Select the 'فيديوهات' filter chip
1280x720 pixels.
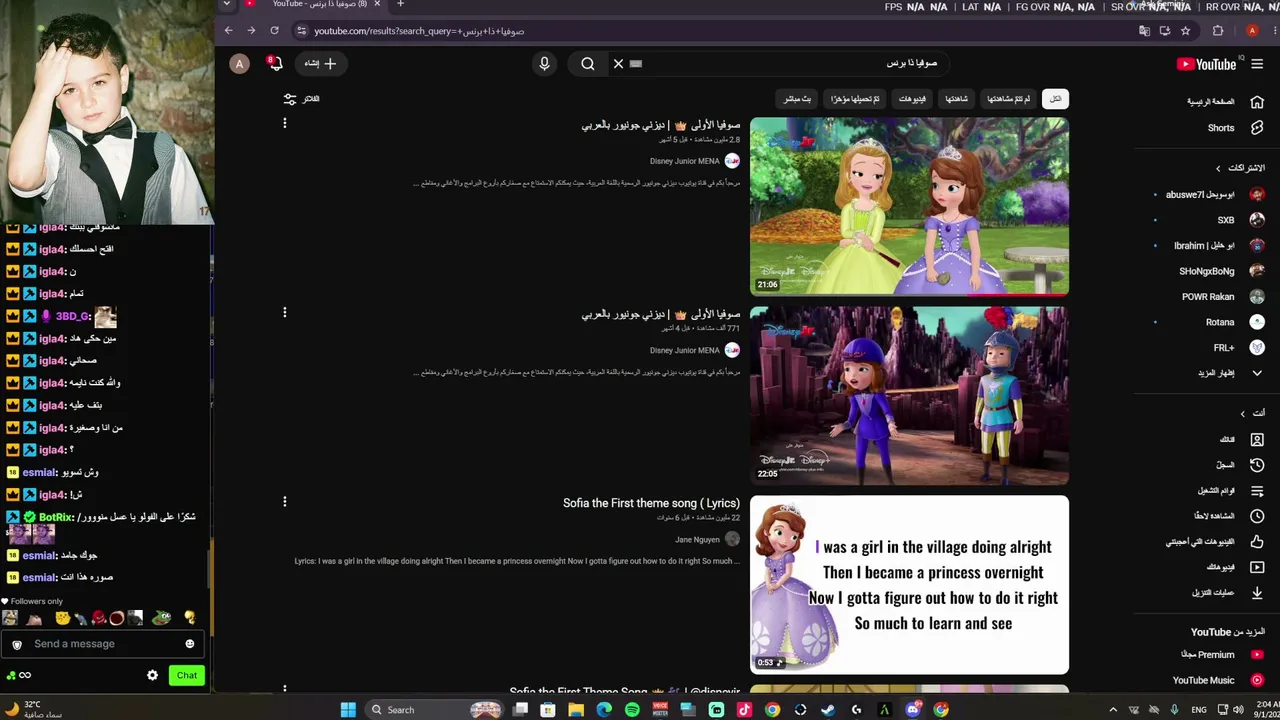point(912,99)
